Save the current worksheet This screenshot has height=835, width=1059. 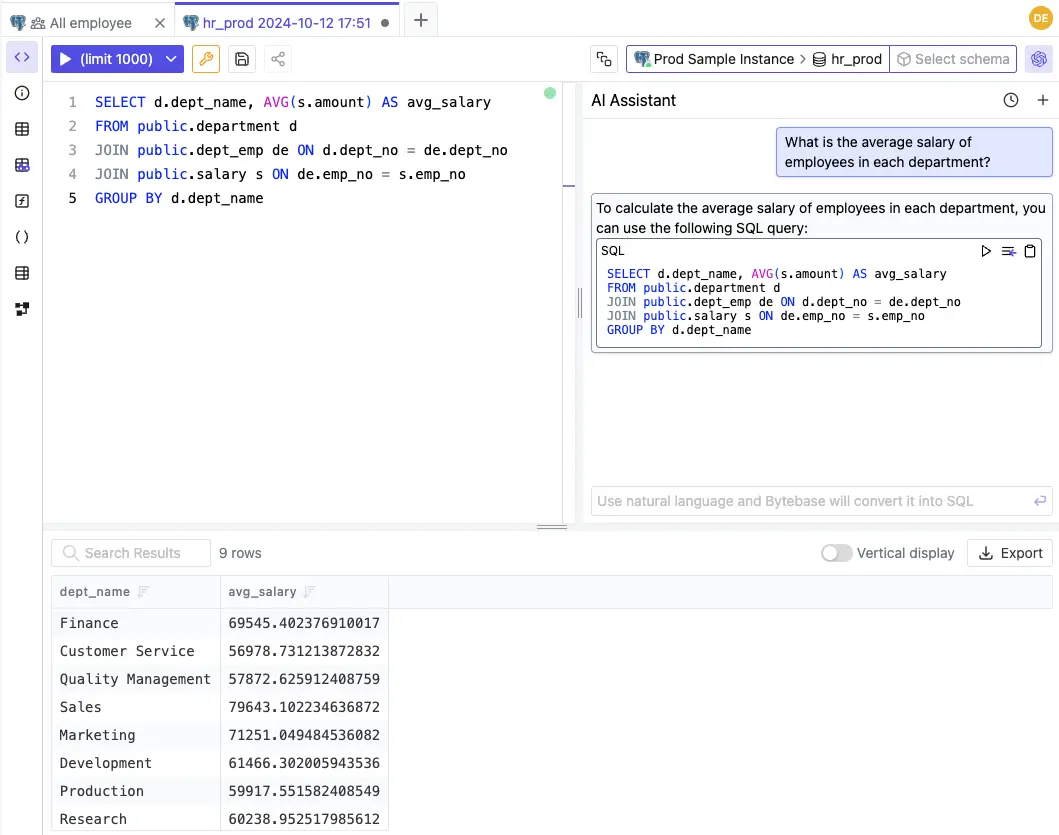241,59
